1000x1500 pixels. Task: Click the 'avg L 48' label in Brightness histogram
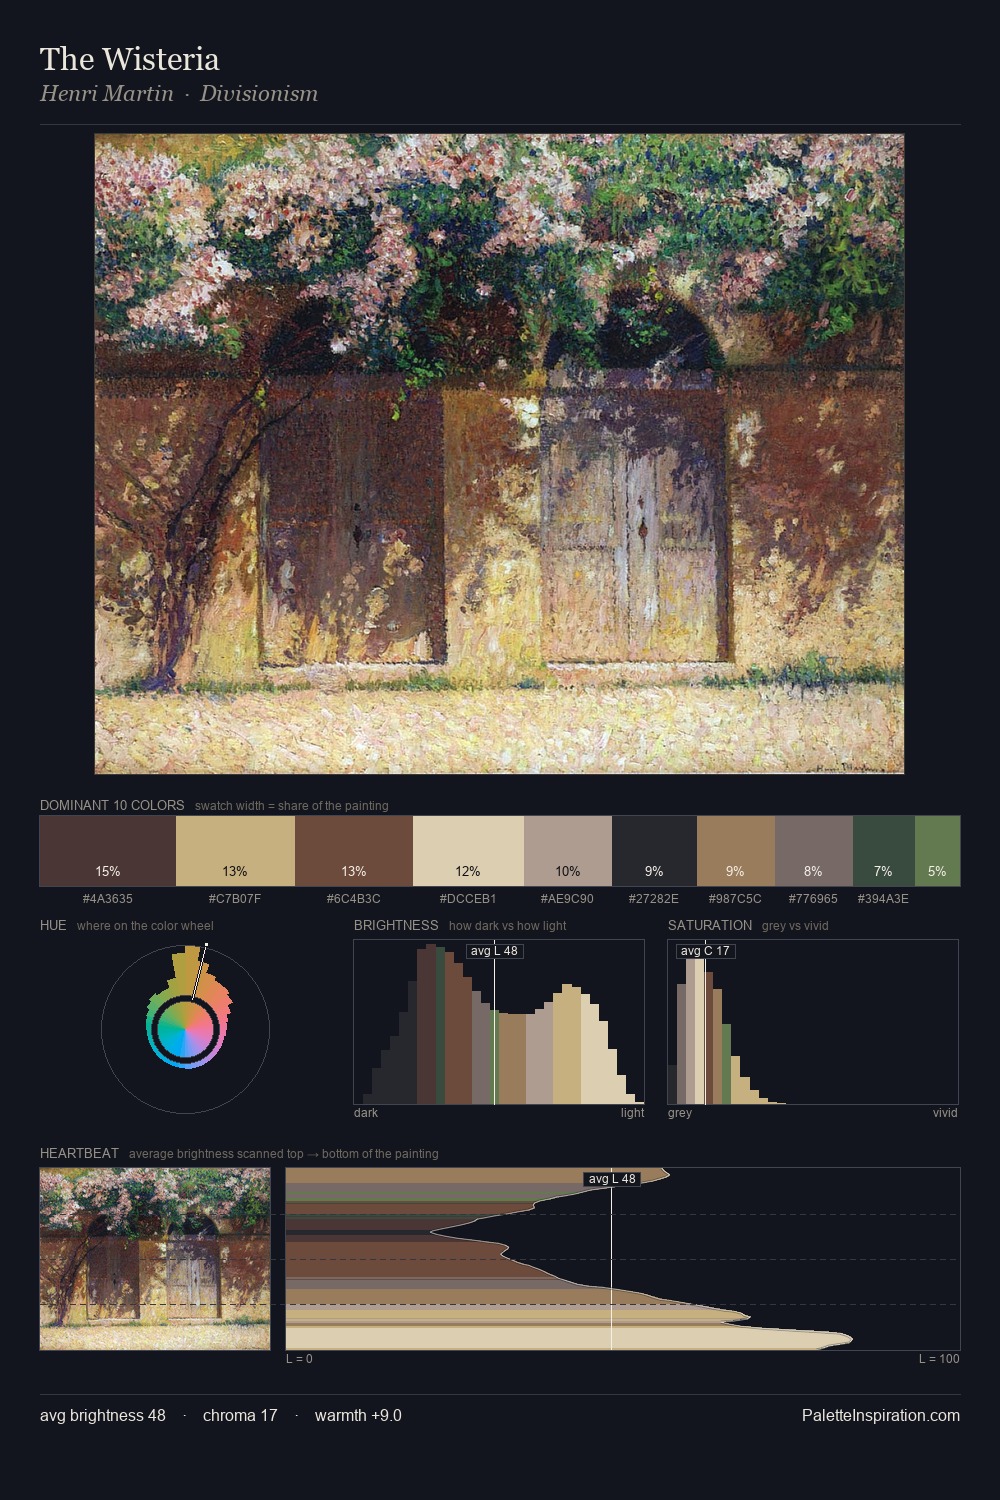coord(494,951)
